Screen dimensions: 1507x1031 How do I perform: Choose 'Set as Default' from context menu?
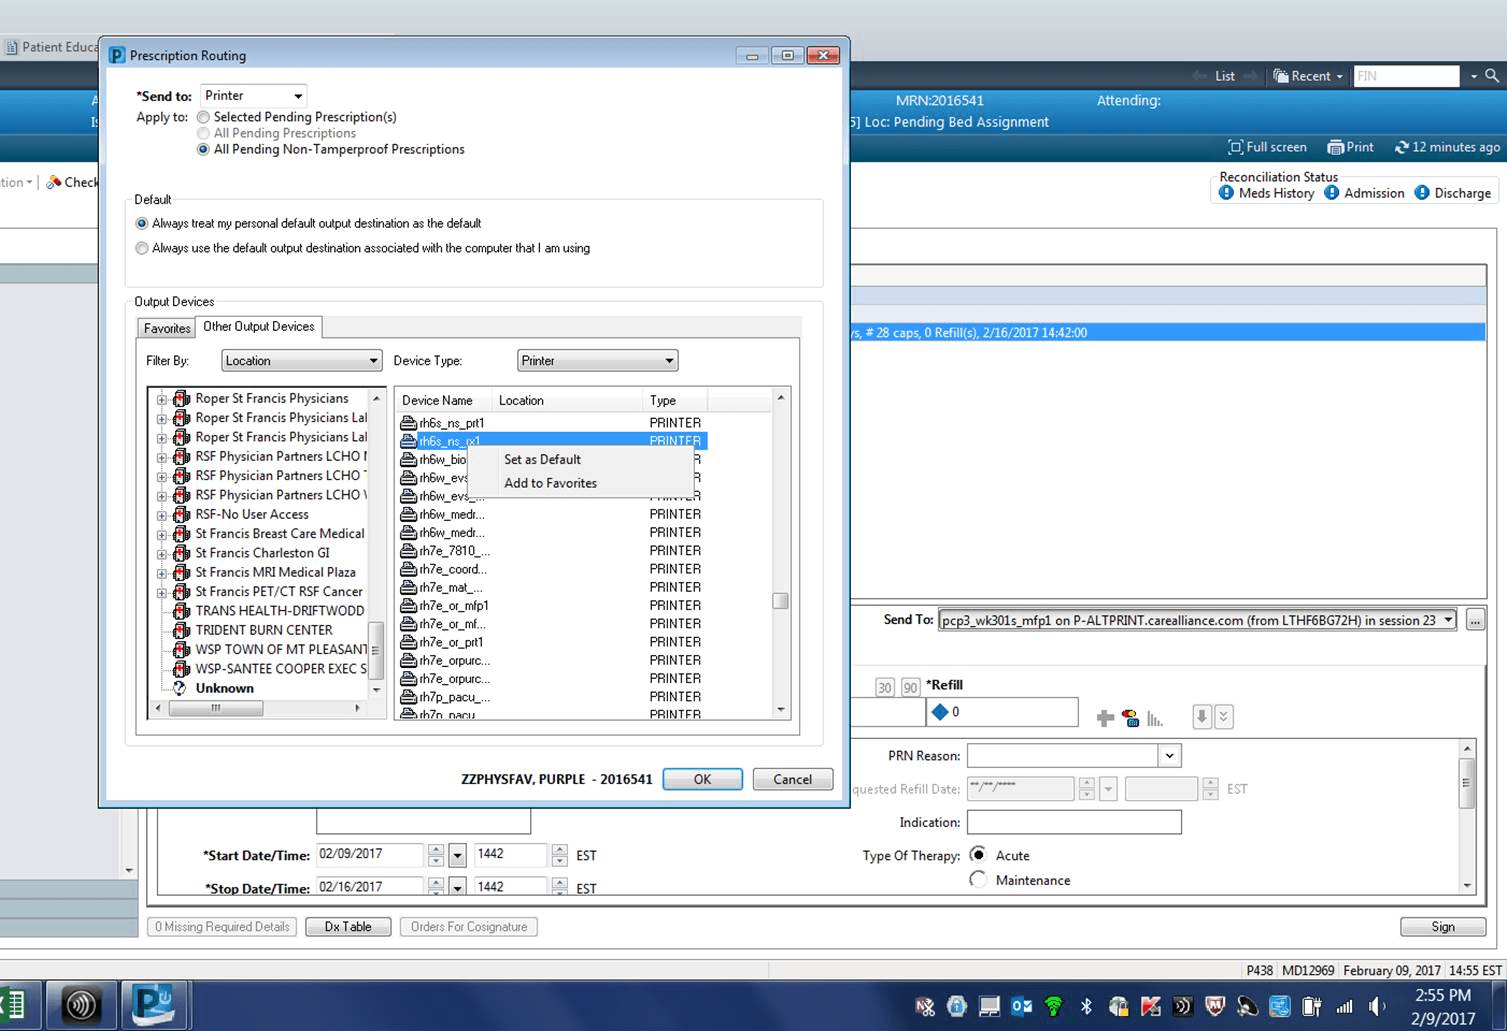[x=542, y=460]
